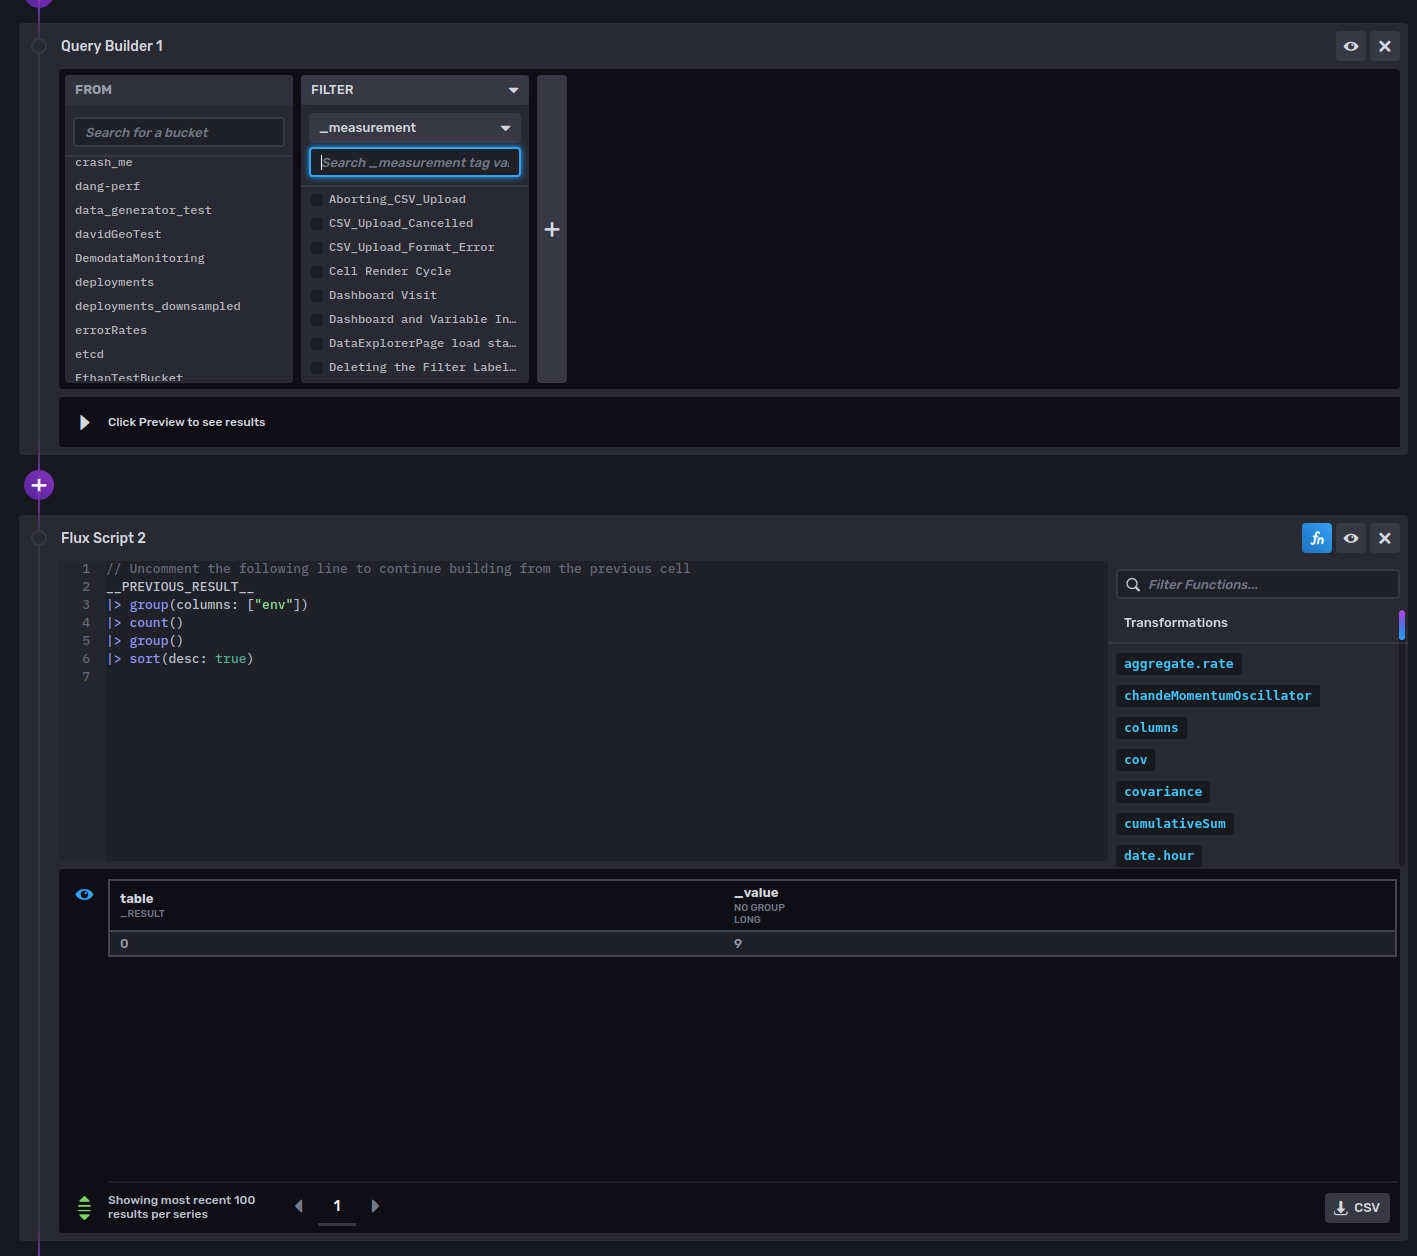Select the deployments bucket
The width and height of the screenshot is (1417, 1256).
tap(114, 281)
